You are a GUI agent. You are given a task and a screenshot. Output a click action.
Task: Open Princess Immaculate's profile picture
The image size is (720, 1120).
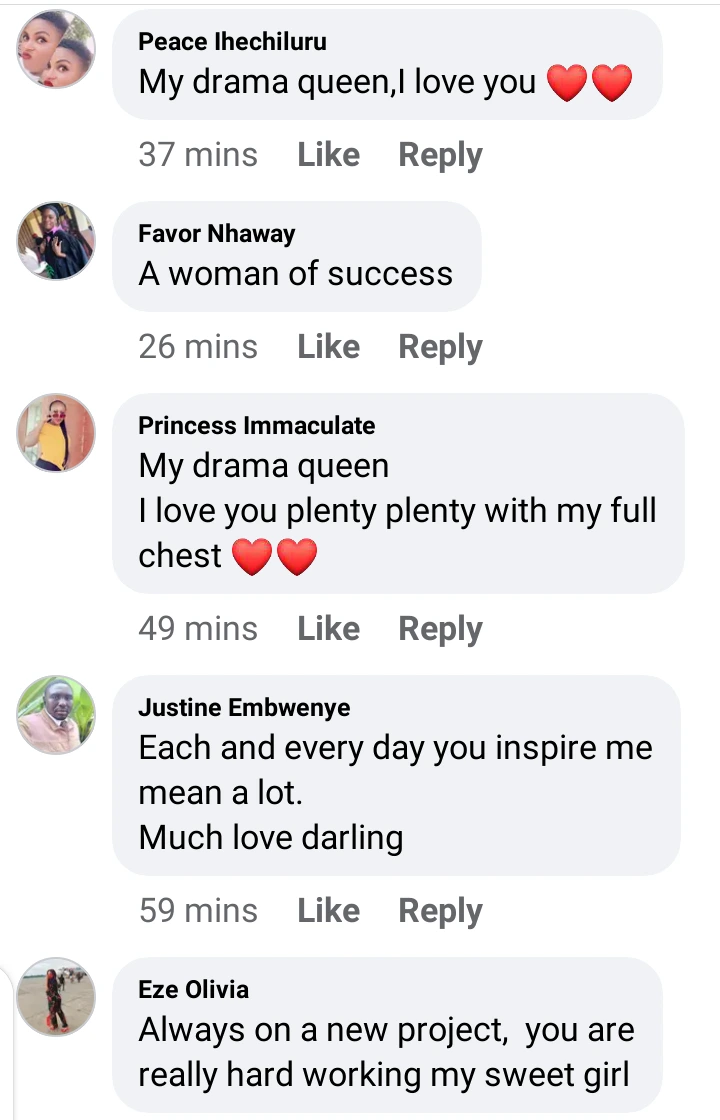tap(57, 432)
